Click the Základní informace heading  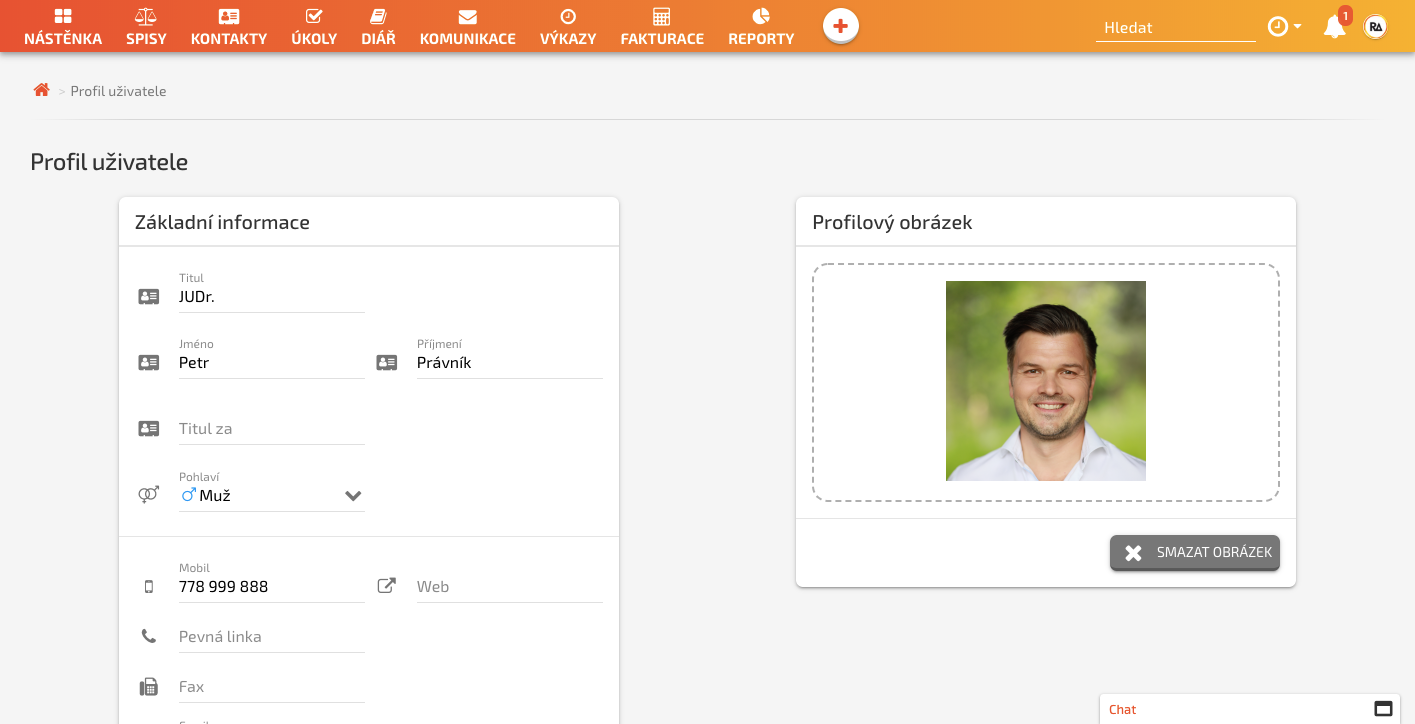point(222,222)
